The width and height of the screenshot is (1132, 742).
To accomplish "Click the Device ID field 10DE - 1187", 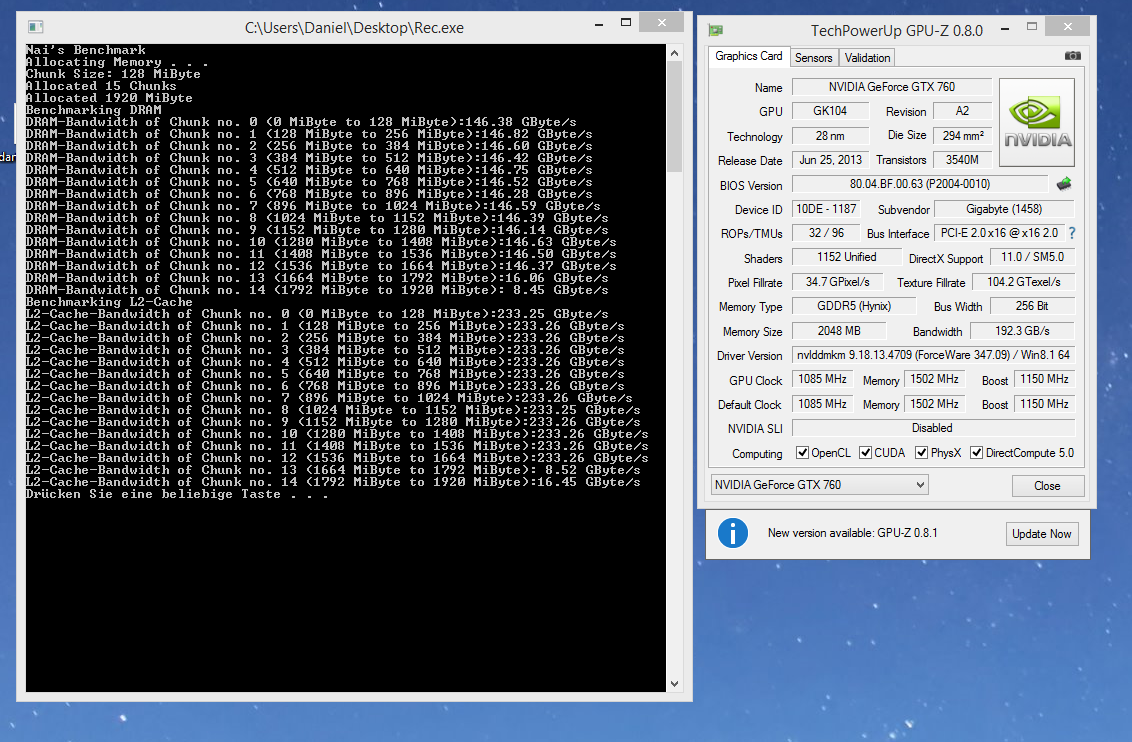I will click(826, 209).
